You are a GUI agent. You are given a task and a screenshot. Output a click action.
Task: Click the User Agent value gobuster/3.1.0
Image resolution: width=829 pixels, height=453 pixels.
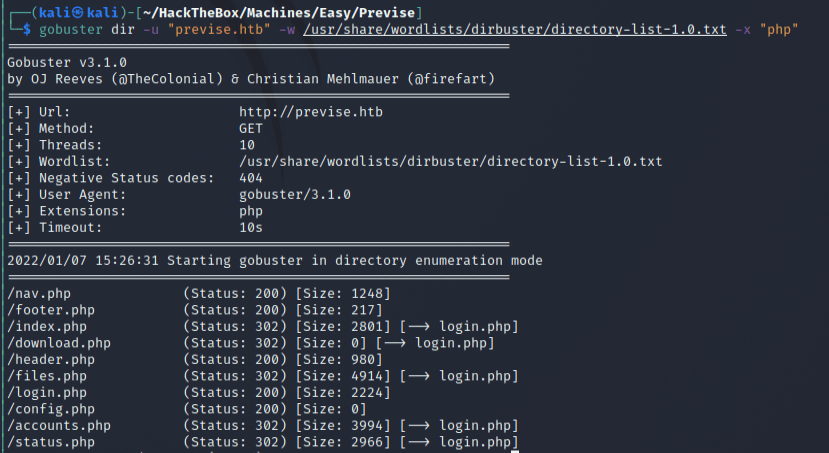point(294,194)
